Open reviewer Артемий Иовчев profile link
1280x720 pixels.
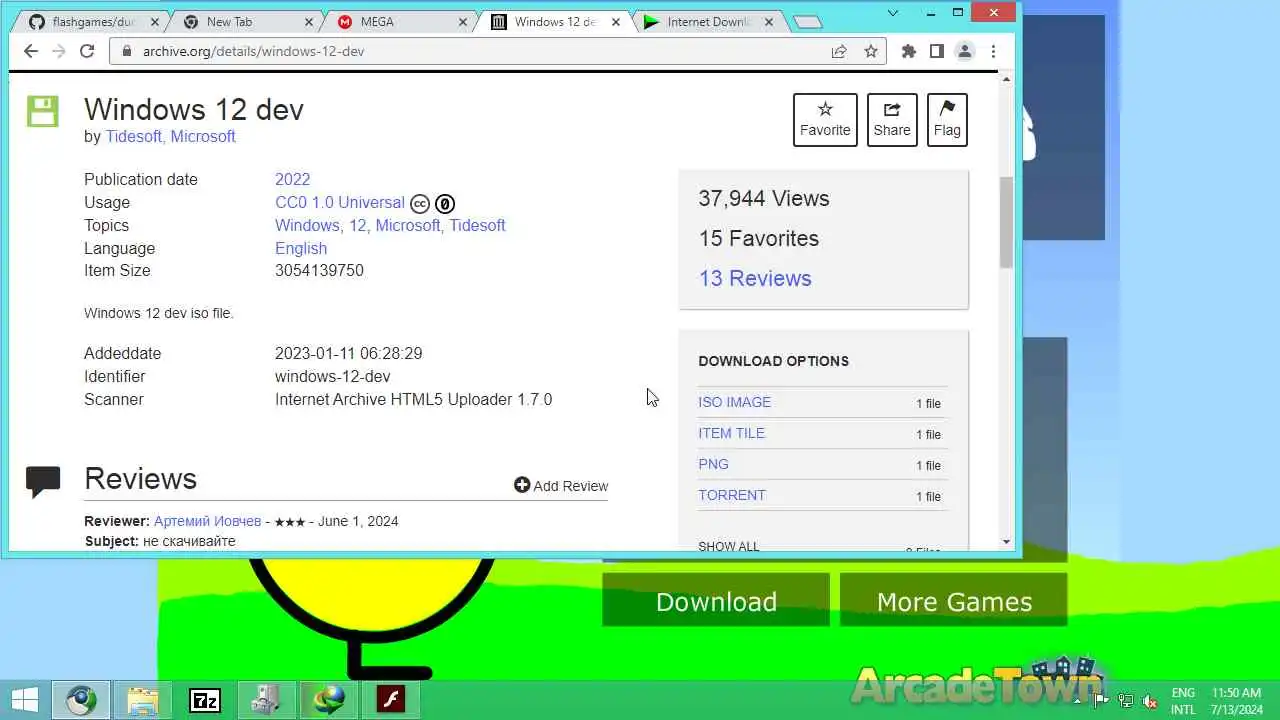pos(207,521)
